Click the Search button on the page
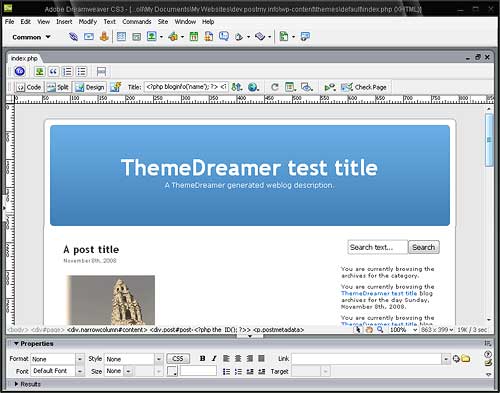The width and height of the screenshot is (500, 393). tap(424, 247)
